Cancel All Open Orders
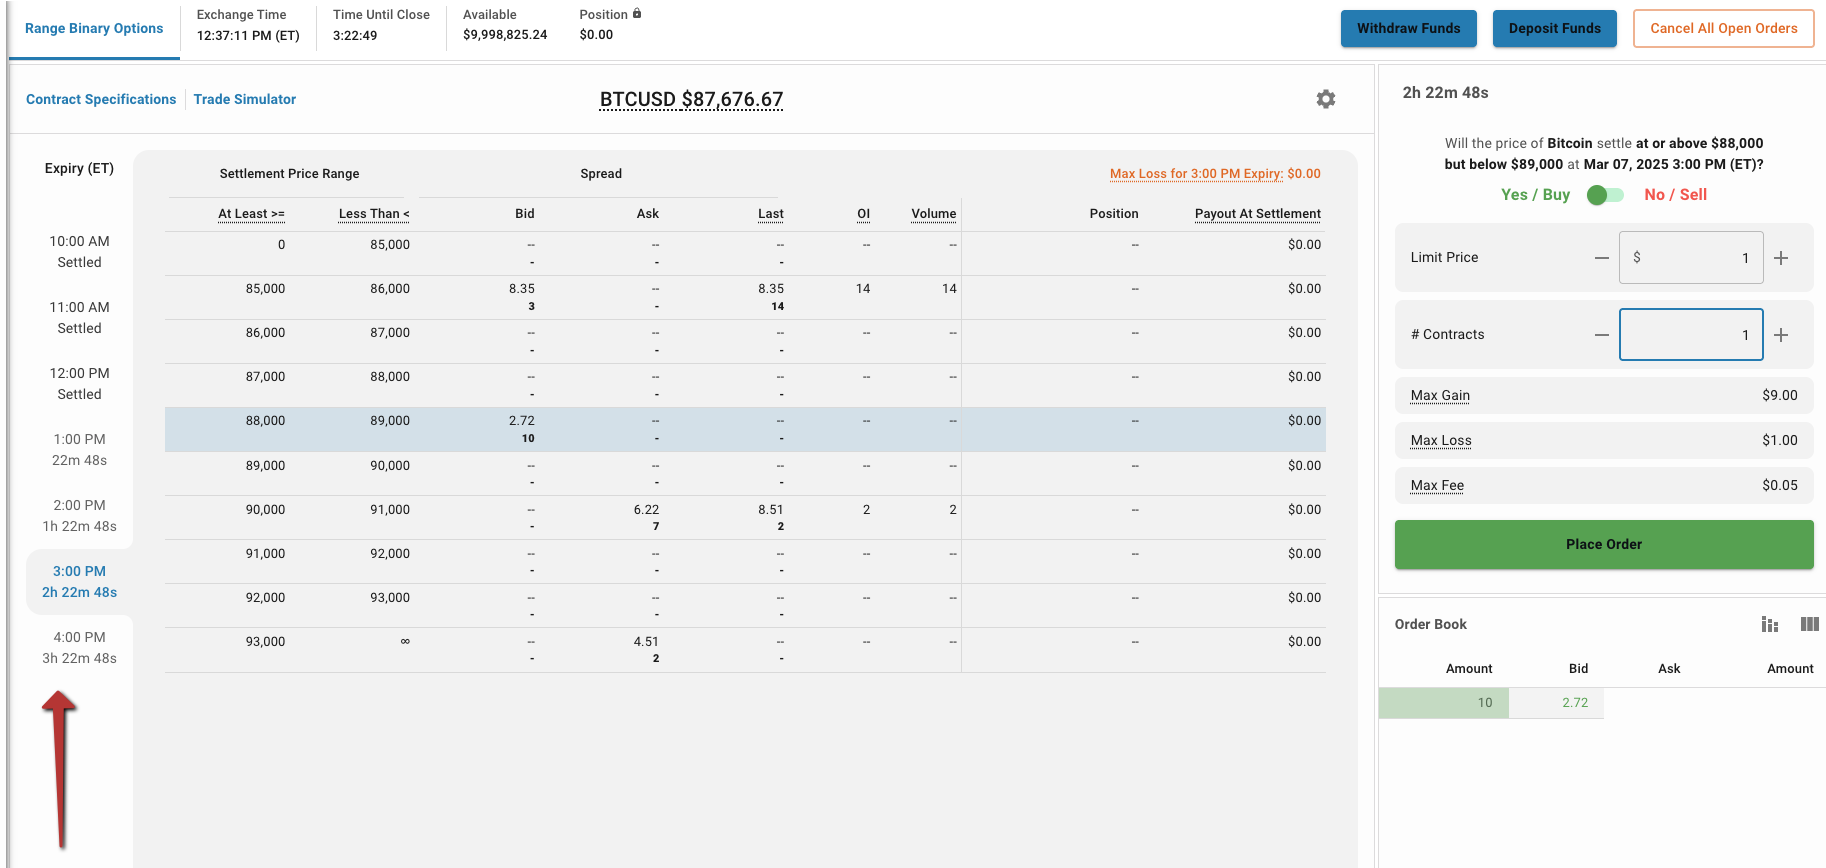The height and width of the screenshot is (868, 1826). 1723,28
